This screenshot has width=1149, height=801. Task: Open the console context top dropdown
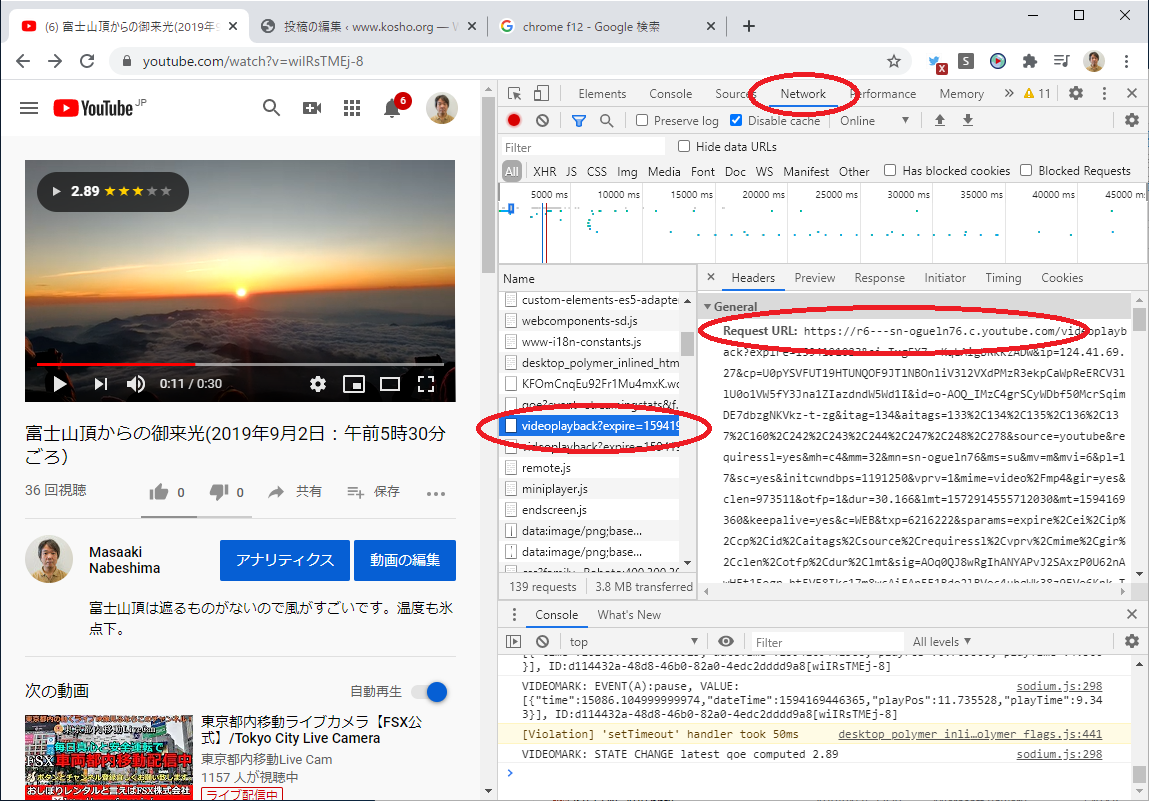click(633, 642)
